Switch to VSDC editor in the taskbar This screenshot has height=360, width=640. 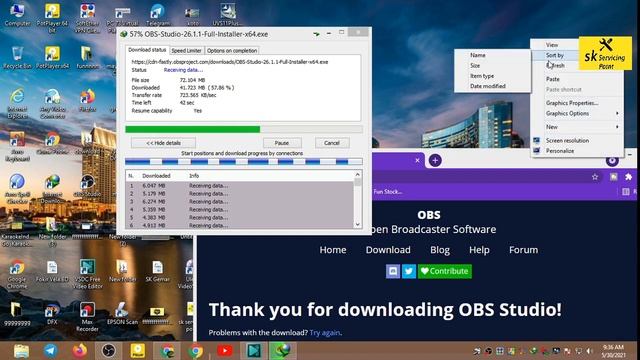click(253, 351)
